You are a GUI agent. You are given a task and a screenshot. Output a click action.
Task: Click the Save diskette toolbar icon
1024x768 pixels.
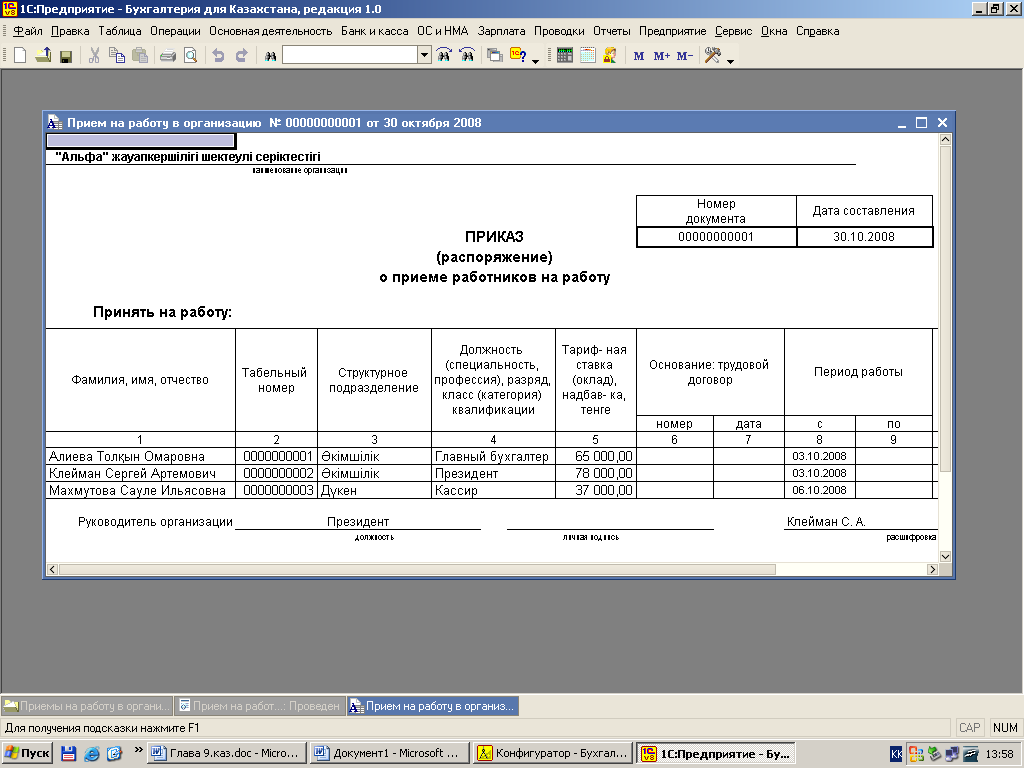65,56
